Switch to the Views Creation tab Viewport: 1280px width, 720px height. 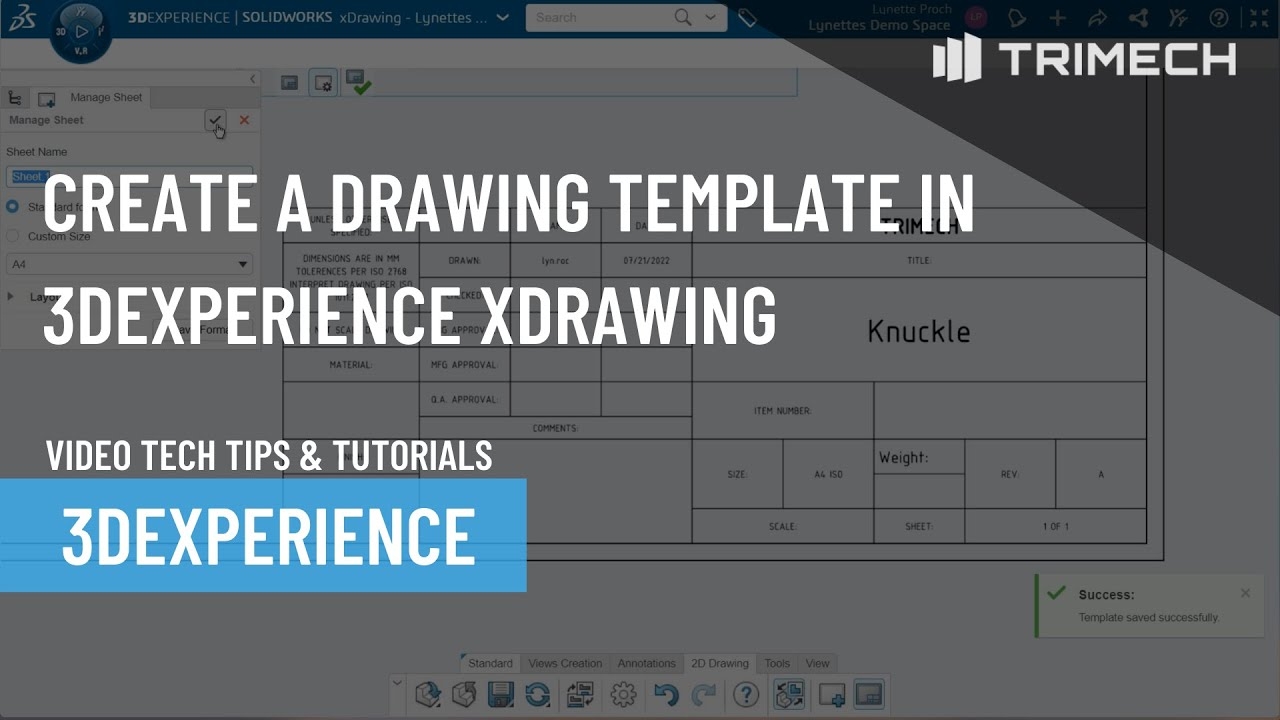[565, 663]
